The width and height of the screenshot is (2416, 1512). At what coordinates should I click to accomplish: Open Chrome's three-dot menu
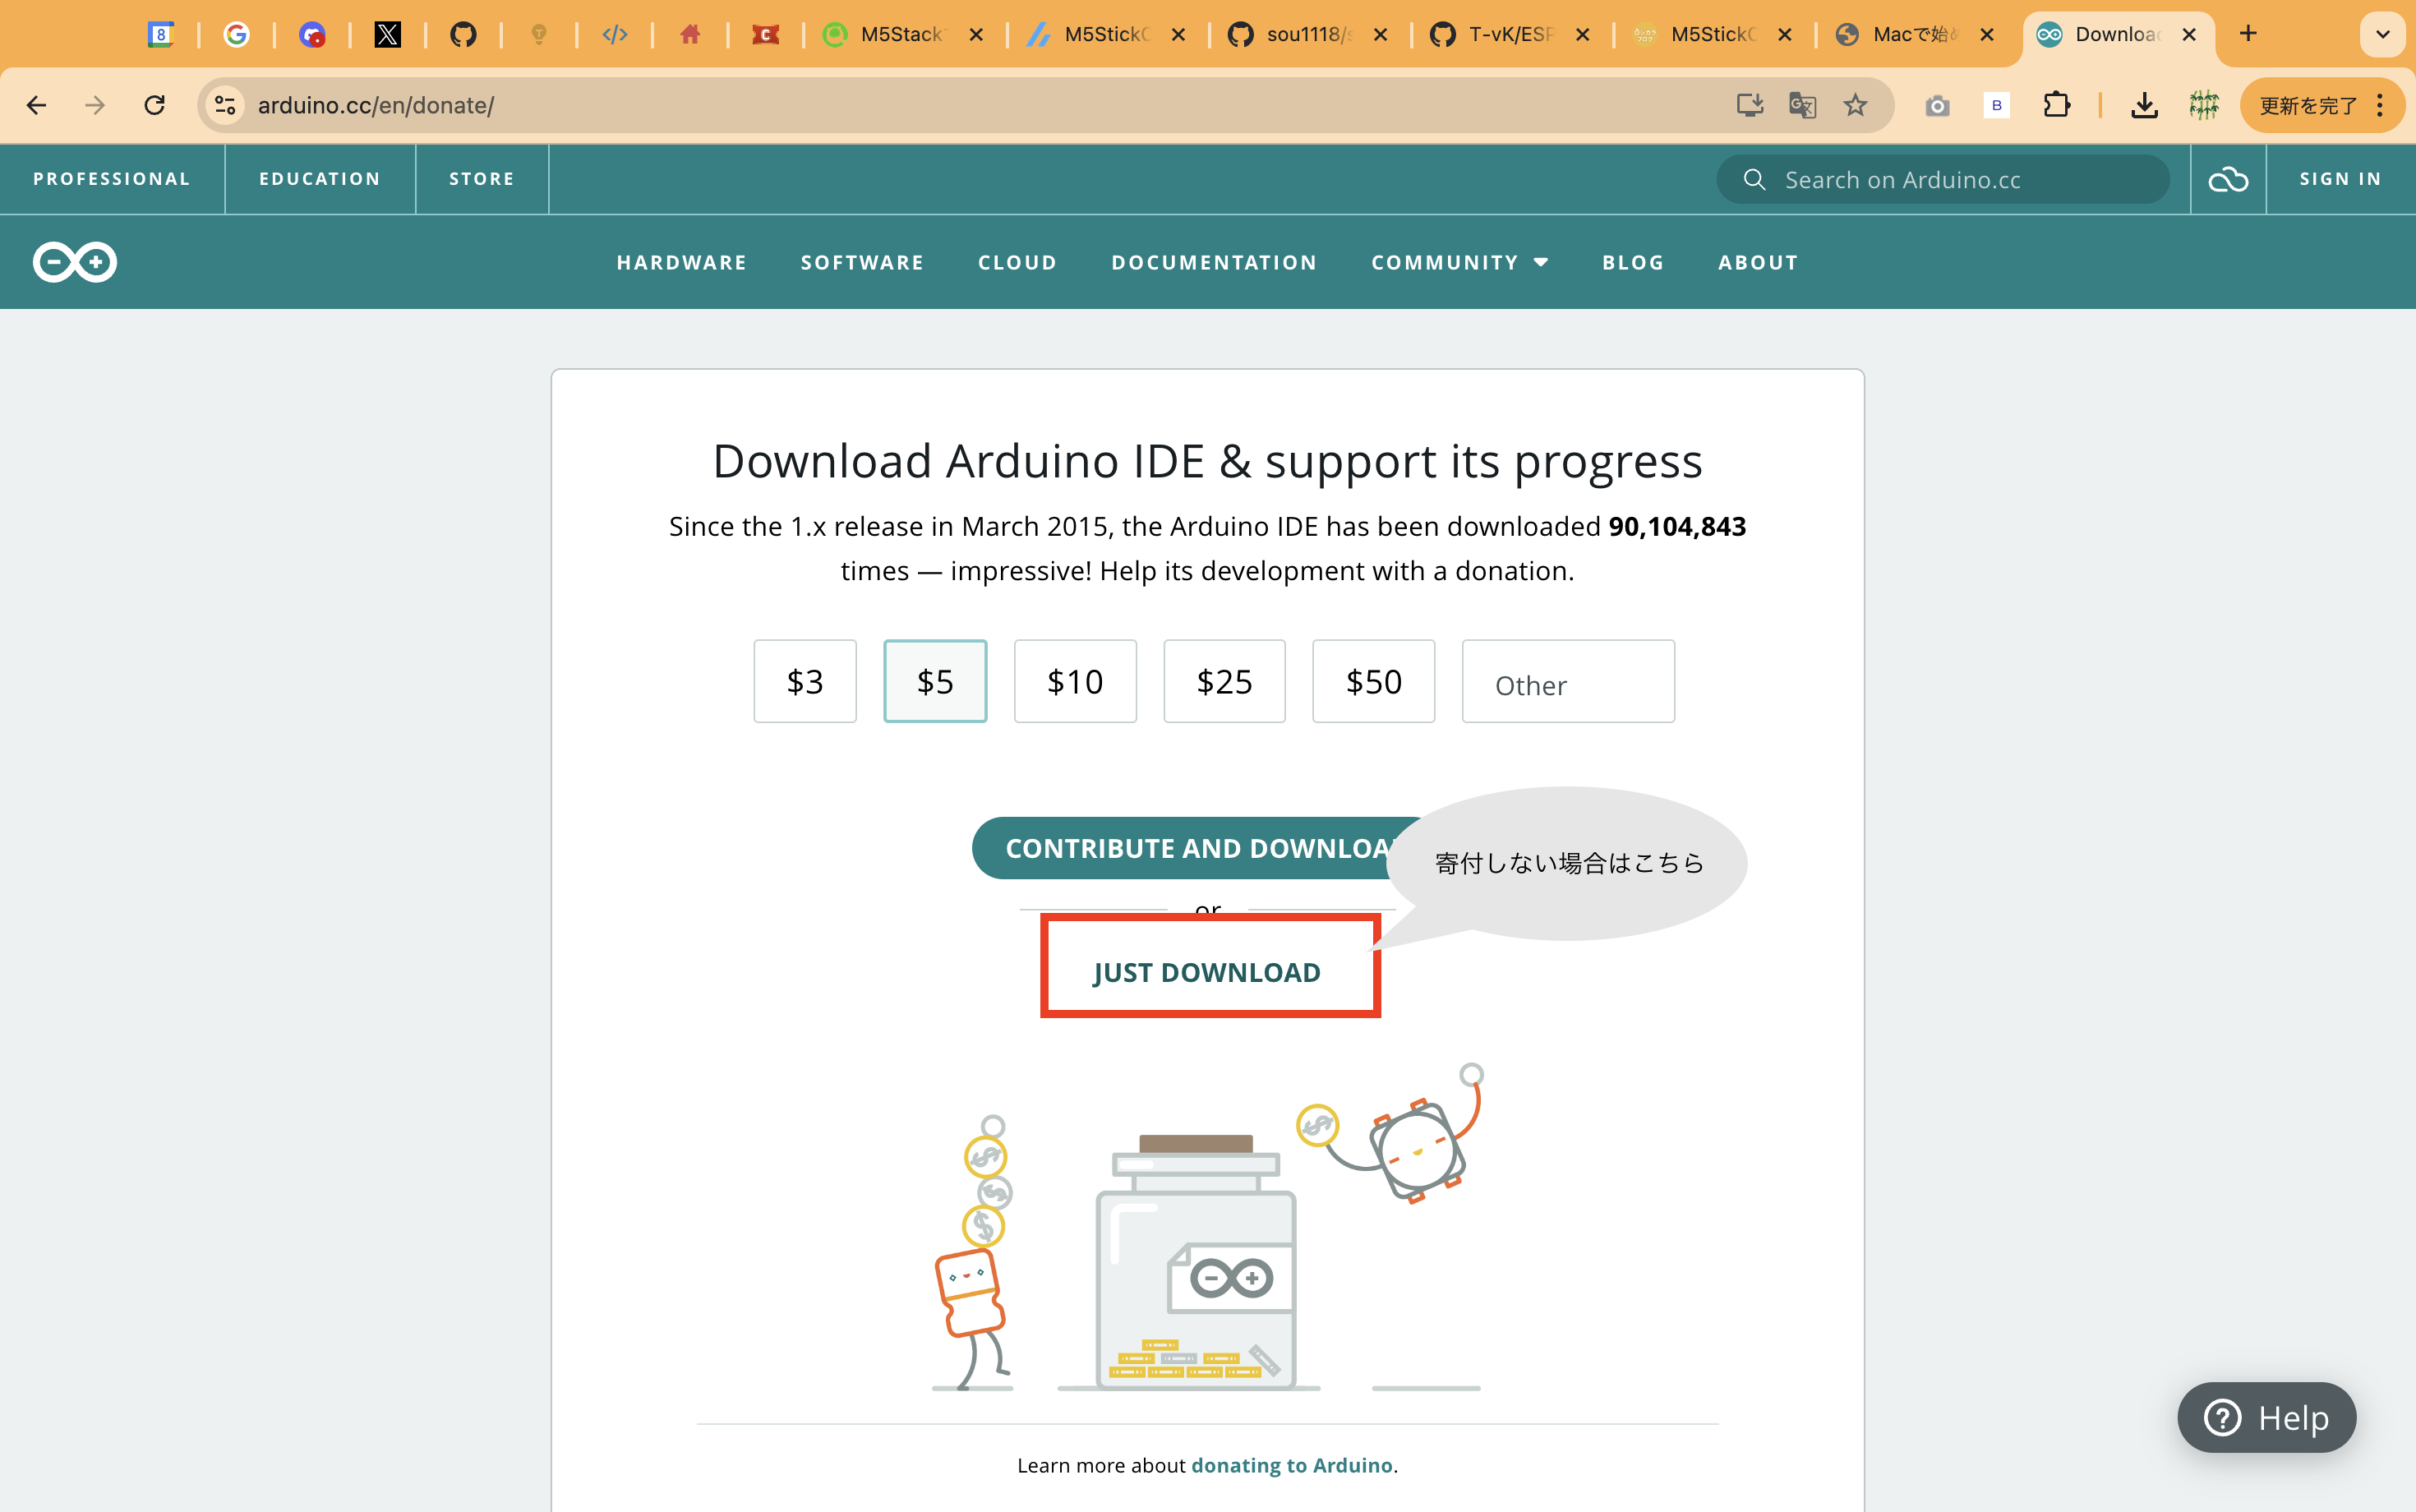click(2380, 105)
